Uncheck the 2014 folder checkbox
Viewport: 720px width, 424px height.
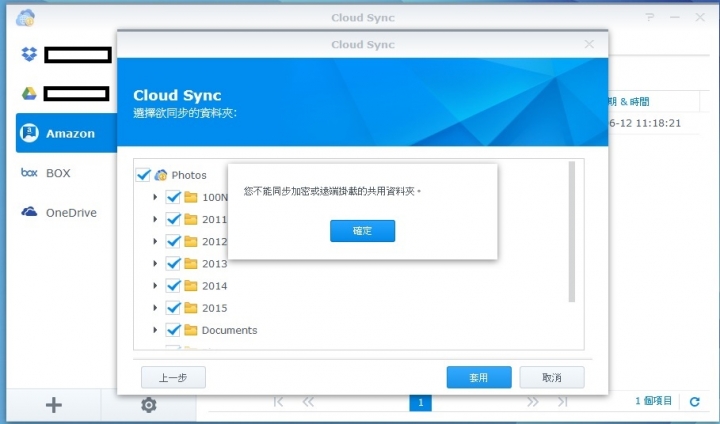coord(173,286)
